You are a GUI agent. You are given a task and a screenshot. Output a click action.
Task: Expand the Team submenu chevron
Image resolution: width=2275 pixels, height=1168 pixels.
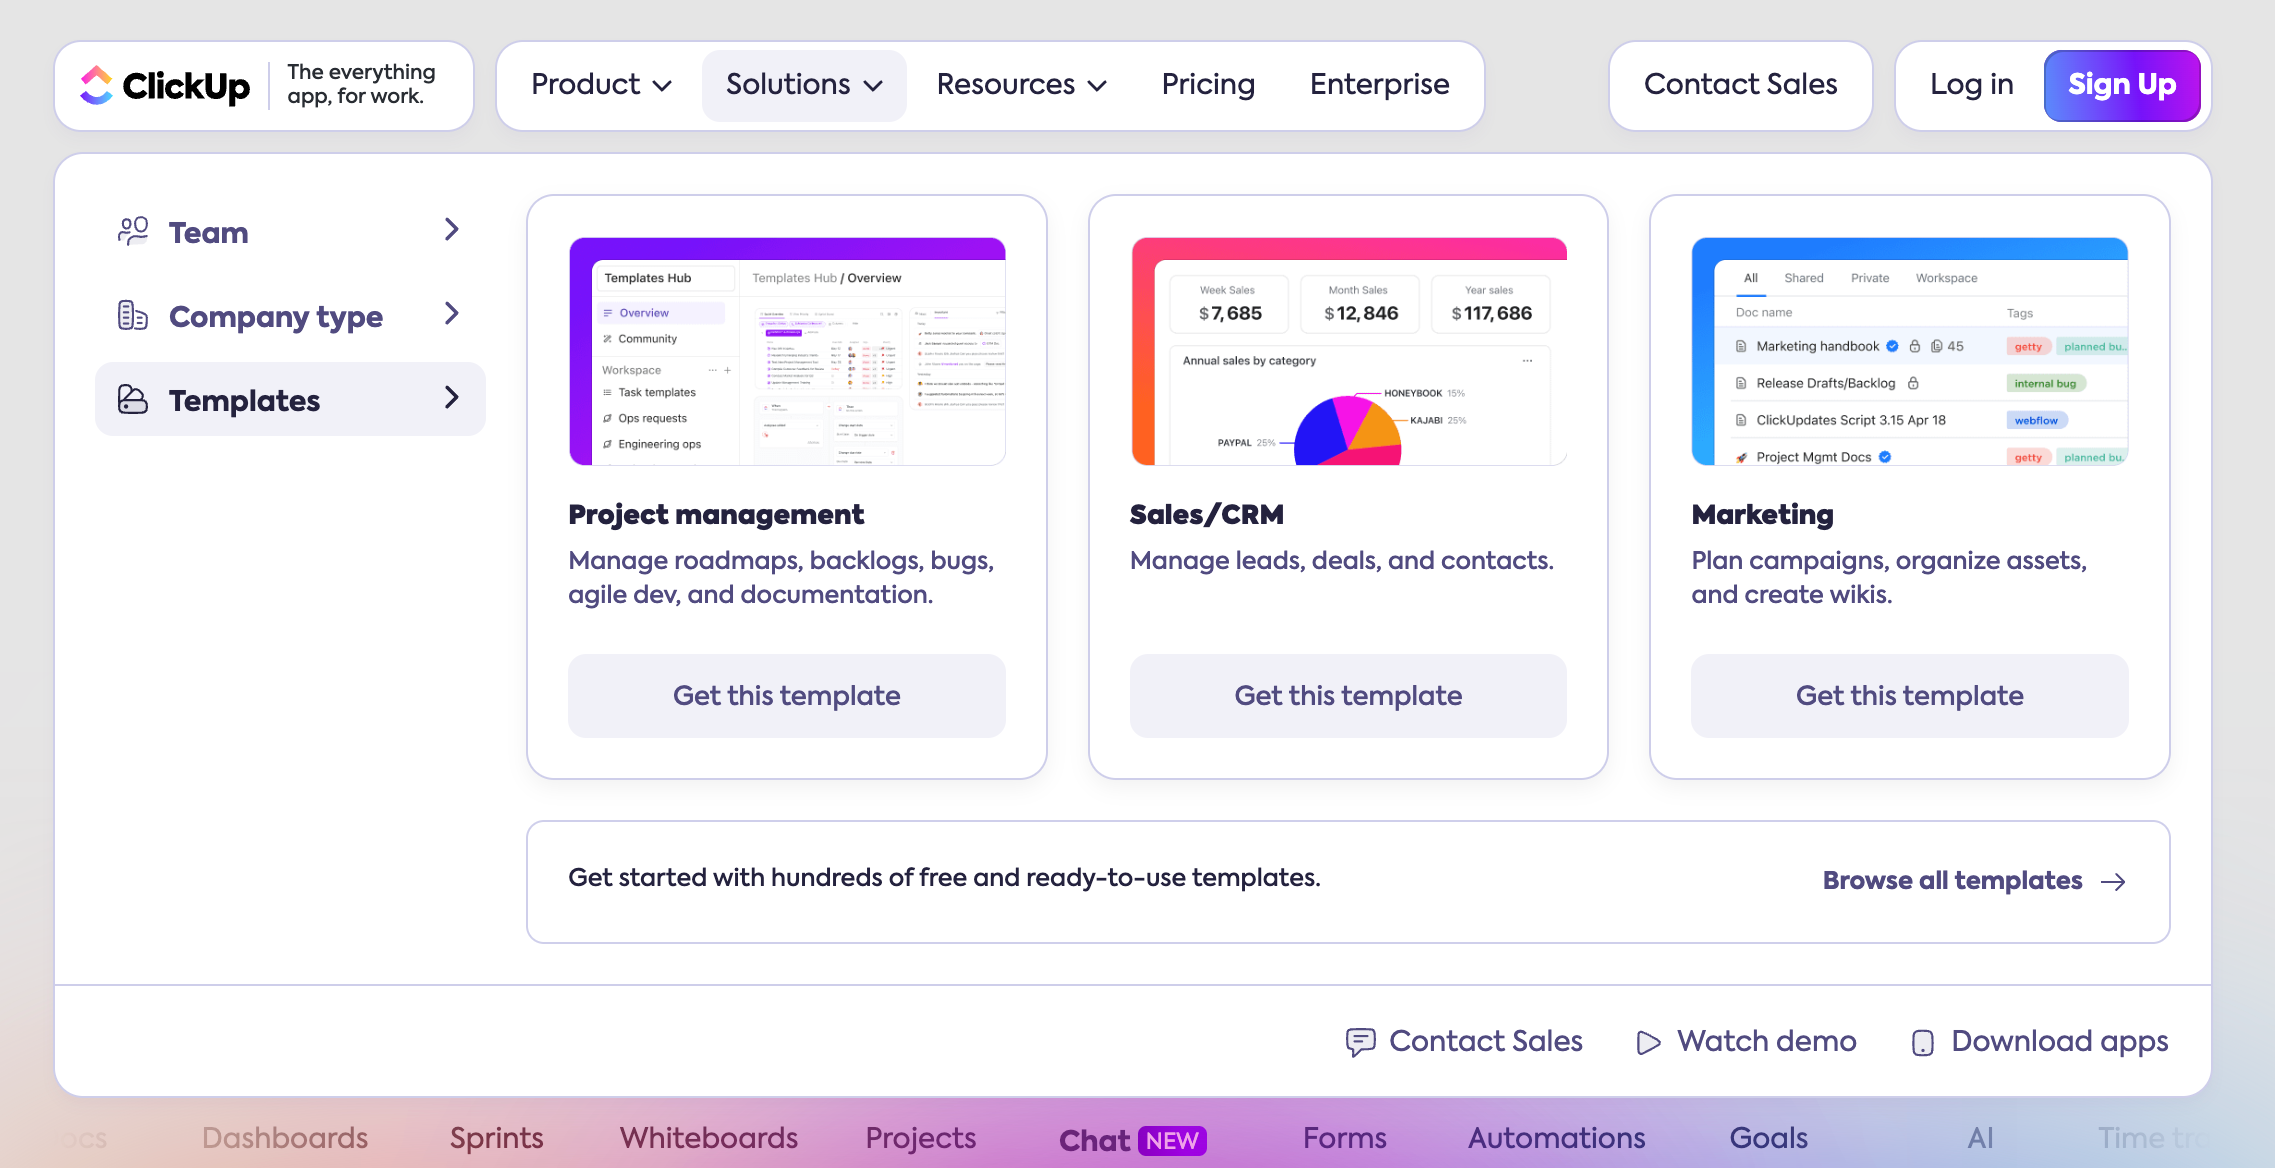click(x=451, y=230)
